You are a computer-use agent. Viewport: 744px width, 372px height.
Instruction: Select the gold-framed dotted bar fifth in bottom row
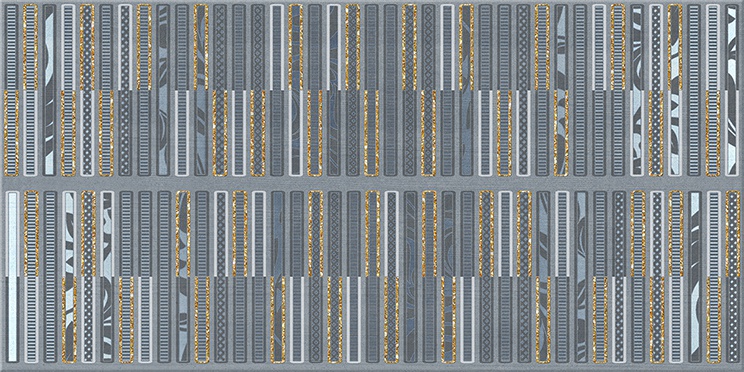click(87, 233)
